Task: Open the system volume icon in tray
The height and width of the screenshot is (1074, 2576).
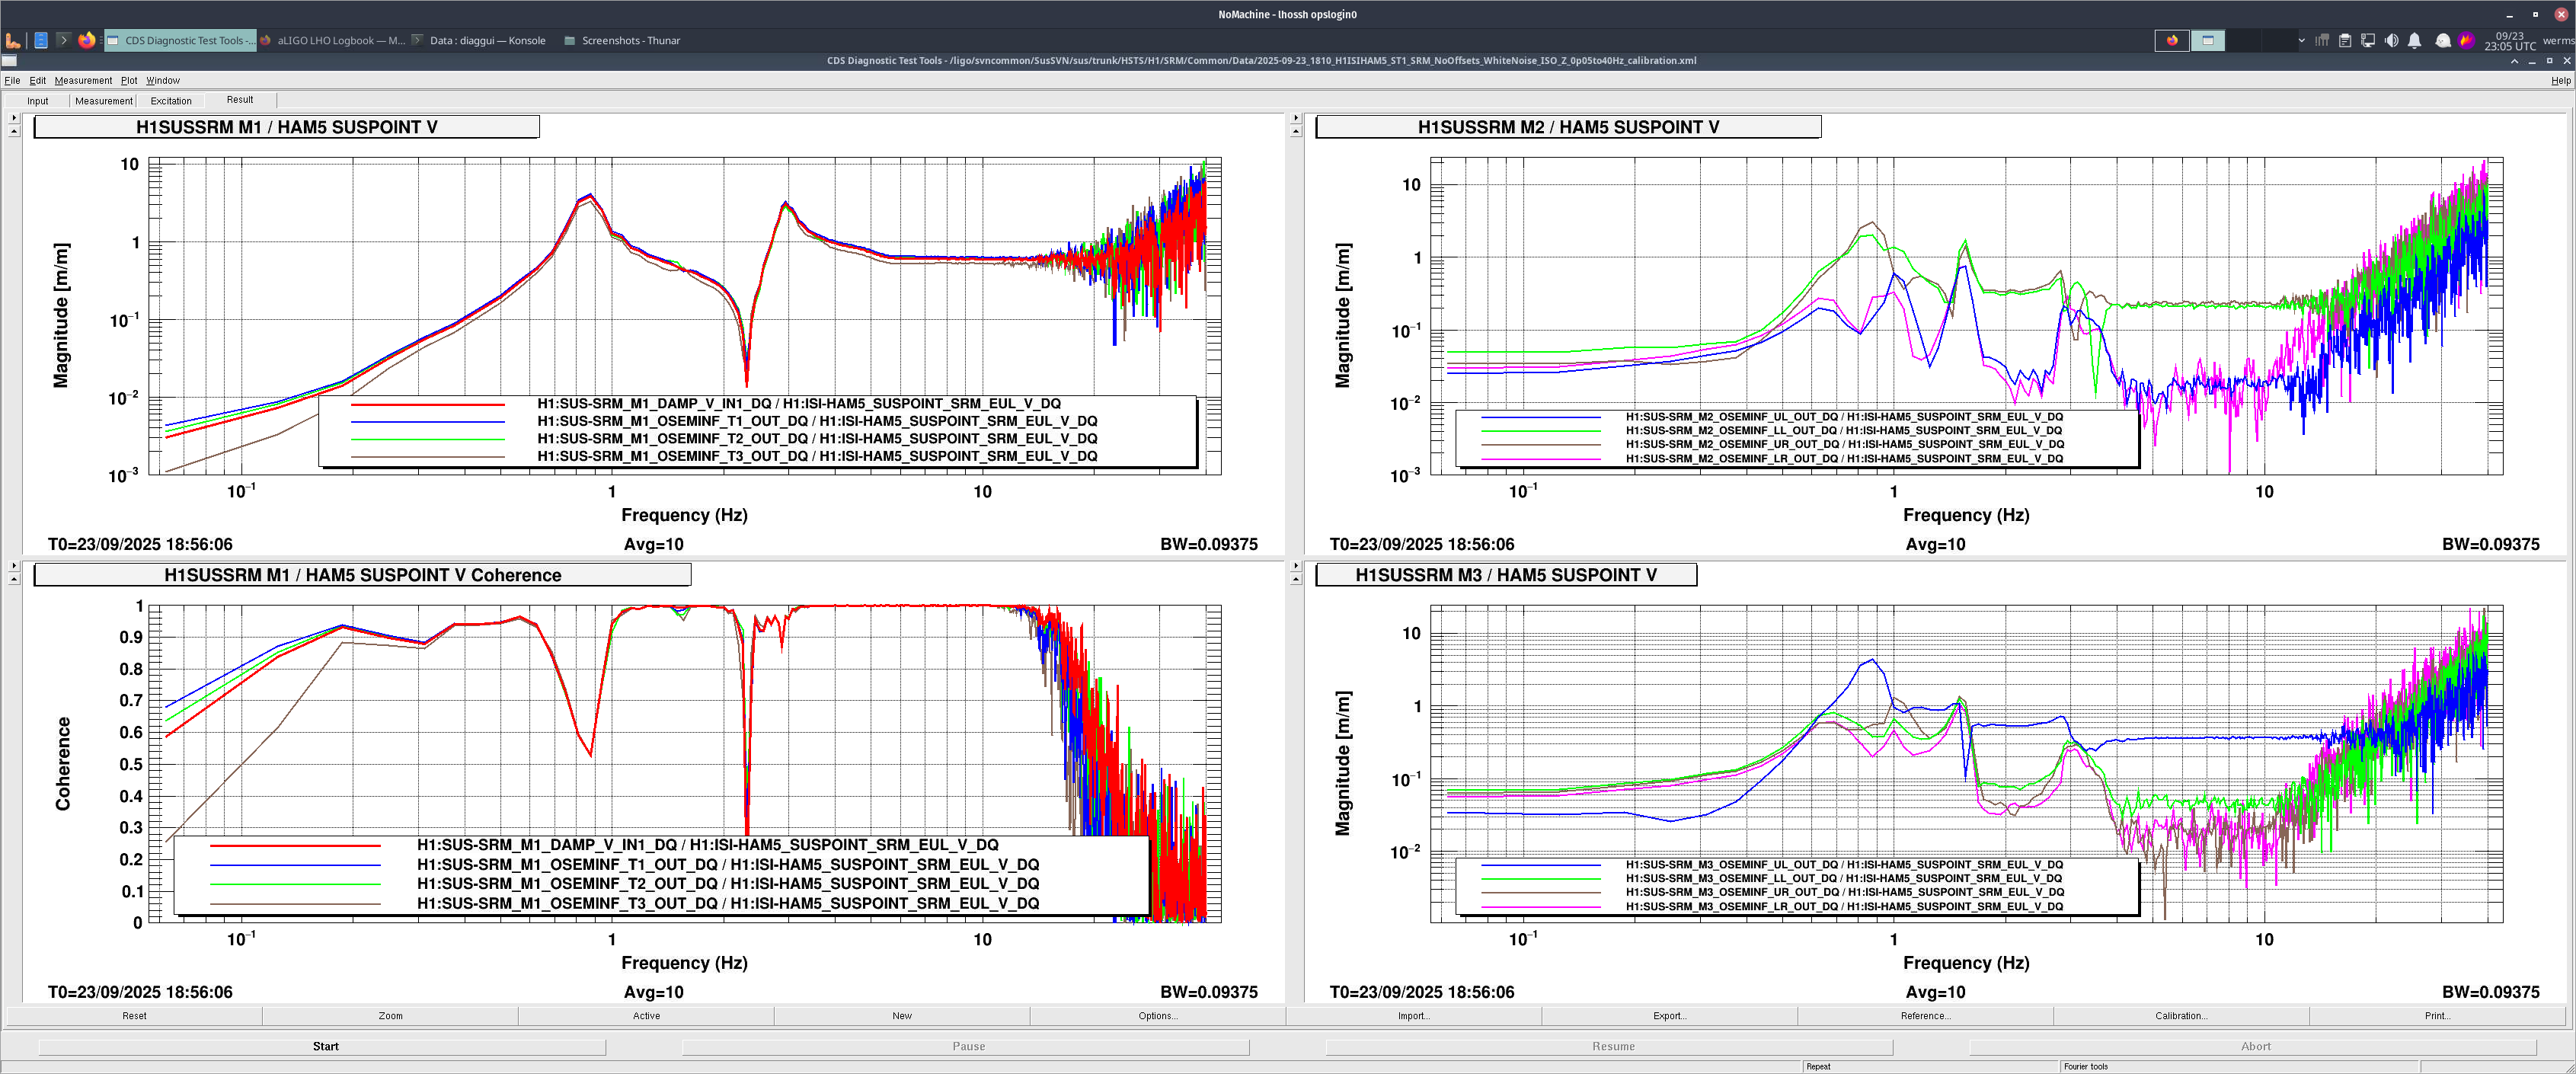Action: tap(2391, 40)
